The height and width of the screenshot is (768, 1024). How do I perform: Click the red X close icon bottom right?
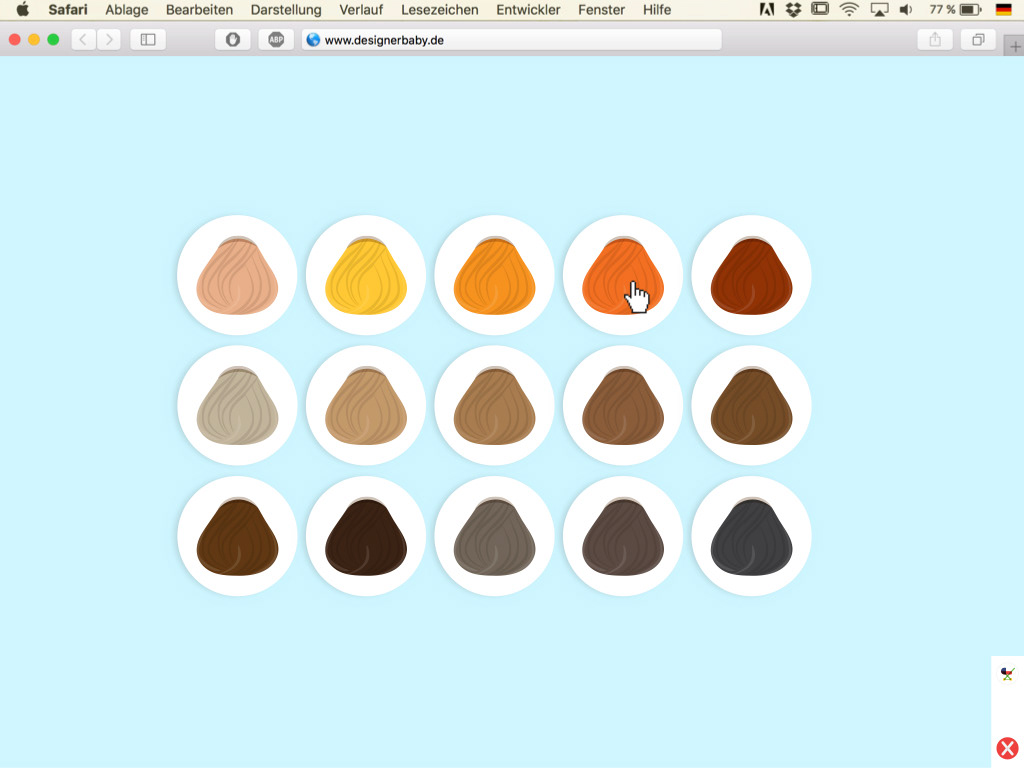coord(1008,748)
